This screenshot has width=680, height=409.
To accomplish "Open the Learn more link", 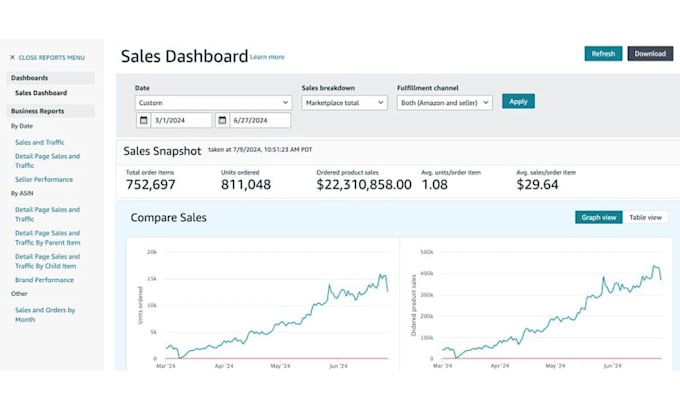I will (x=267, y=57).
